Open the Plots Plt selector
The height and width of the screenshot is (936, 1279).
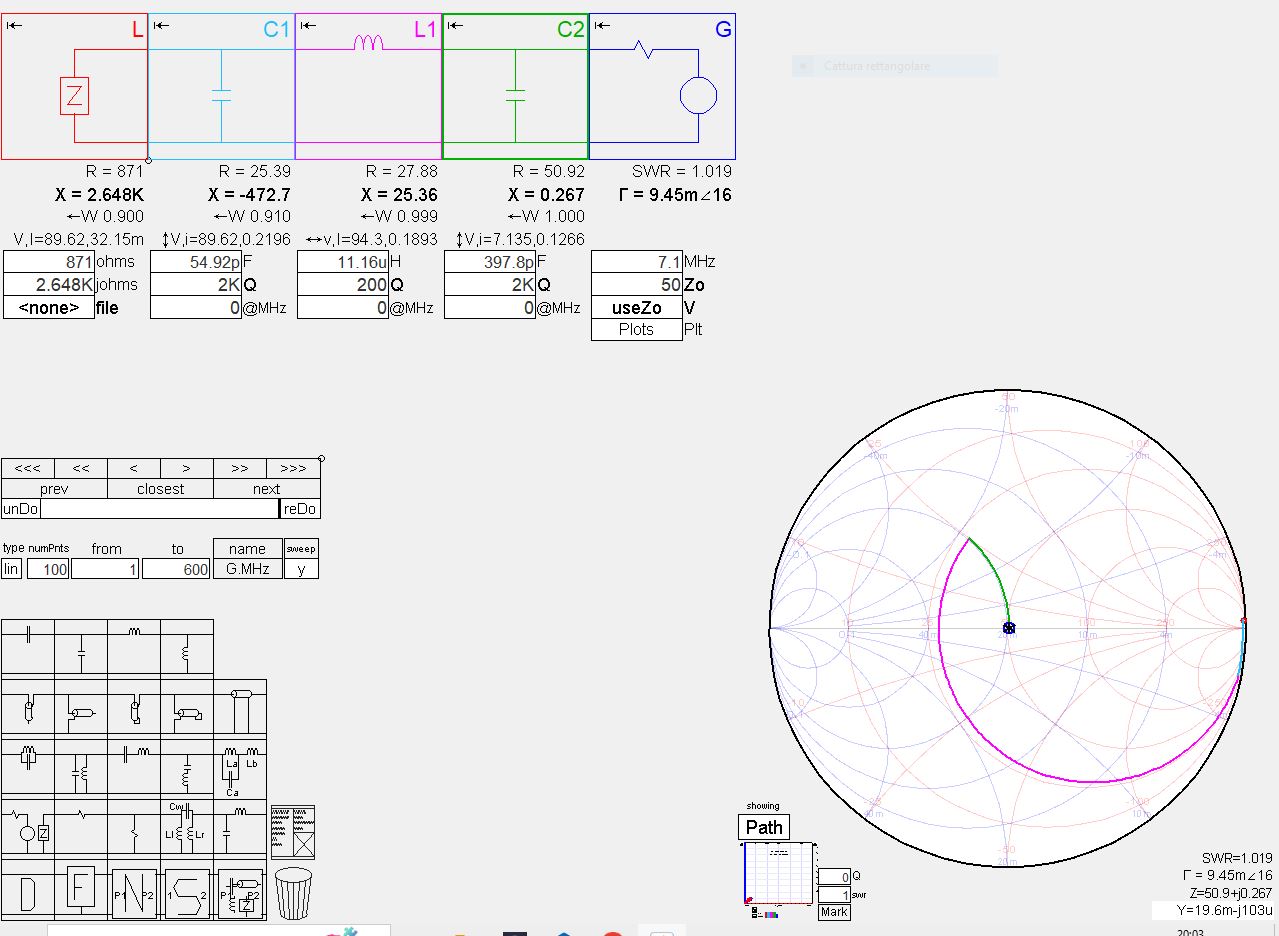[x=637, y=329]
